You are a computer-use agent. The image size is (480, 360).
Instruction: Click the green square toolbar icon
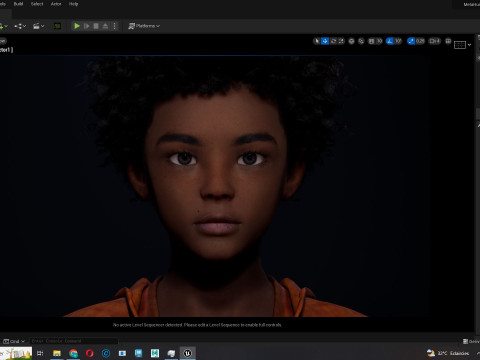tap(57, 26)
